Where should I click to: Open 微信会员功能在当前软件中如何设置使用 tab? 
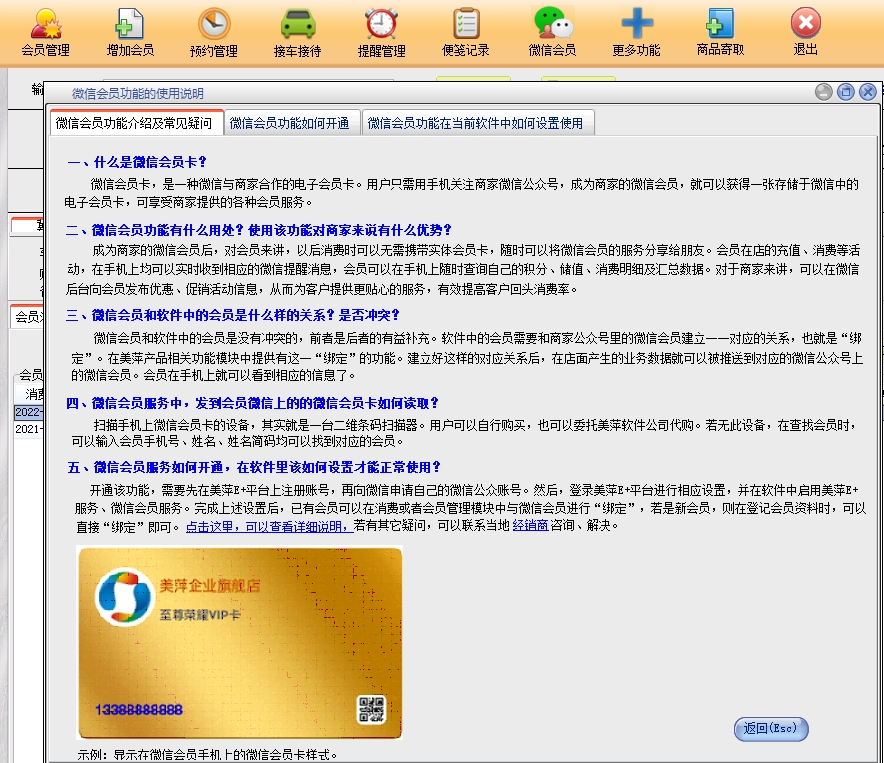(x=474, y=123)
